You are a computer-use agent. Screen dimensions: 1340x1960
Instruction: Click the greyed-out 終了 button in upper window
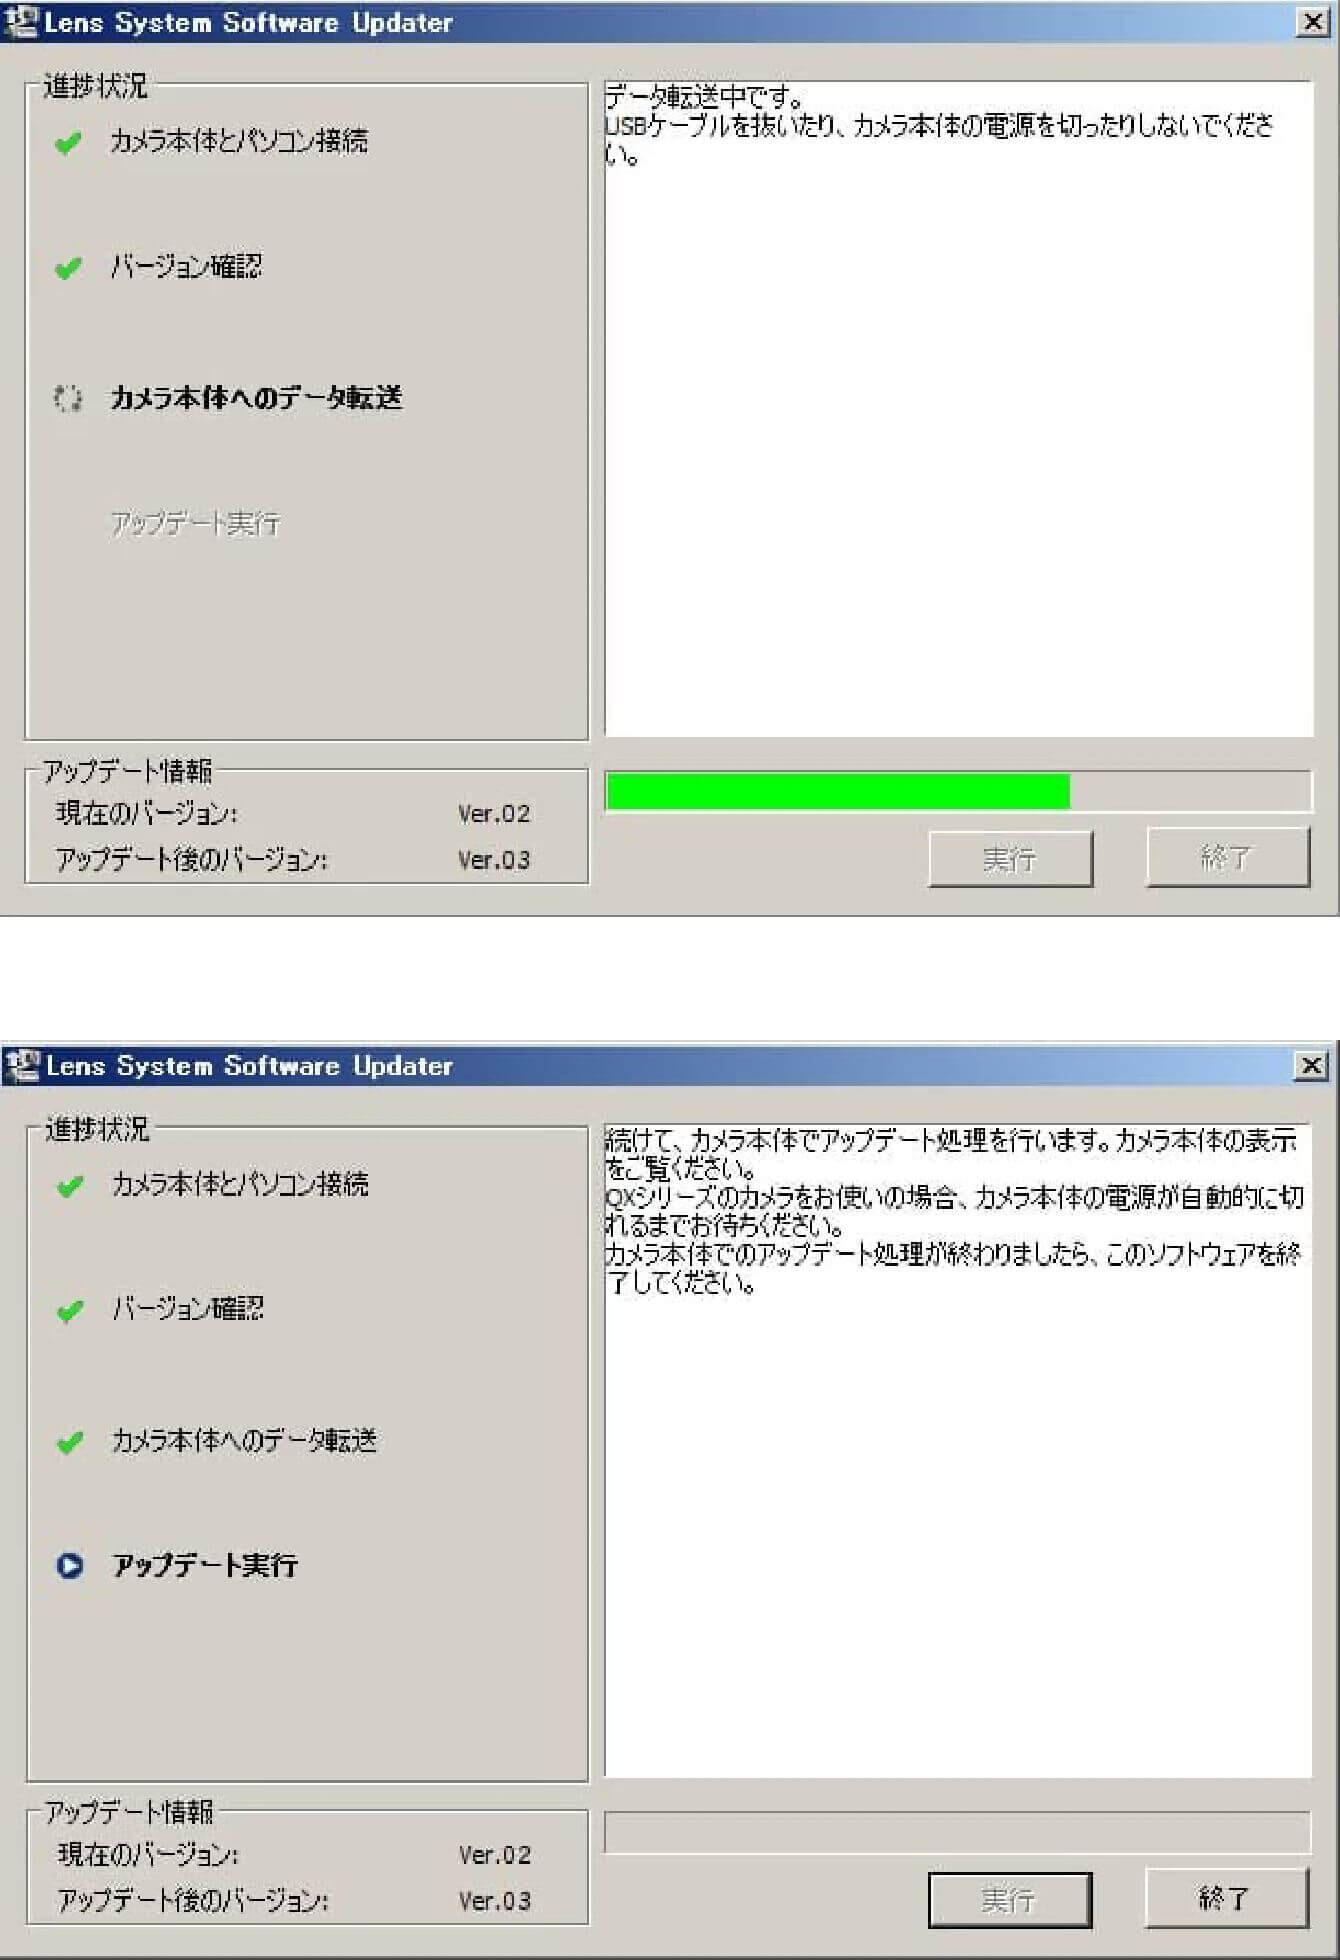coord(1228,856)
